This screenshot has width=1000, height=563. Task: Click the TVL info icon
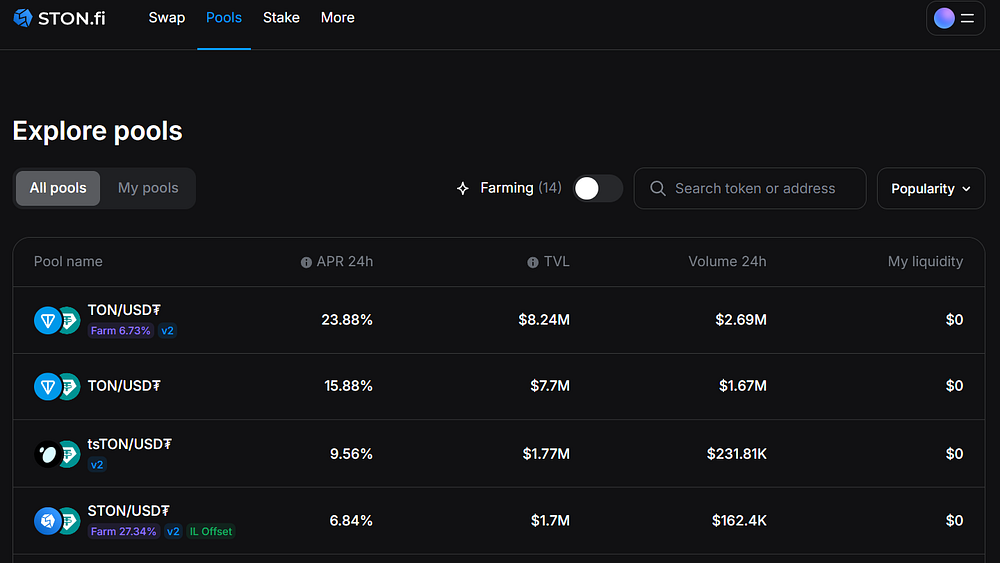[533, 263]
